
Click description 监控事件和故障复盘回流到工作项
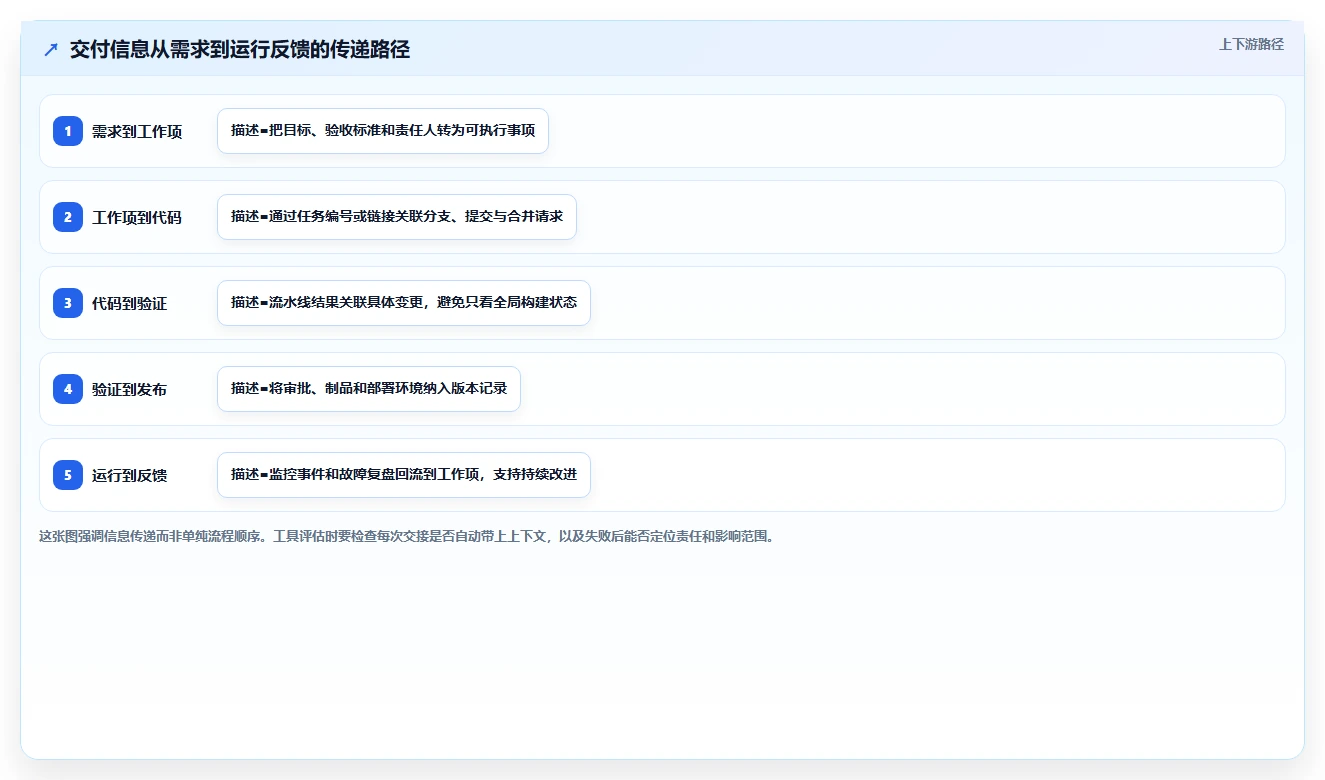click(404, 475)
